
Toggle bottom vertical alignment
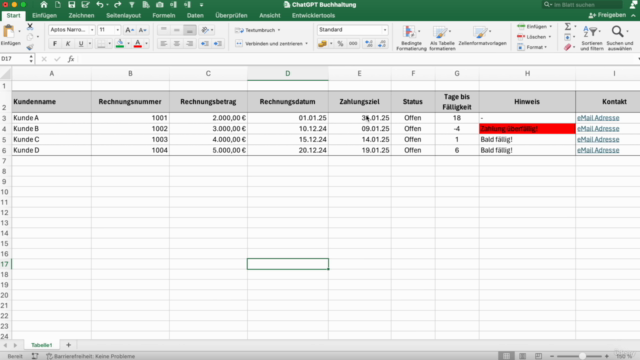pyautogui.click(x=190, y=30)
